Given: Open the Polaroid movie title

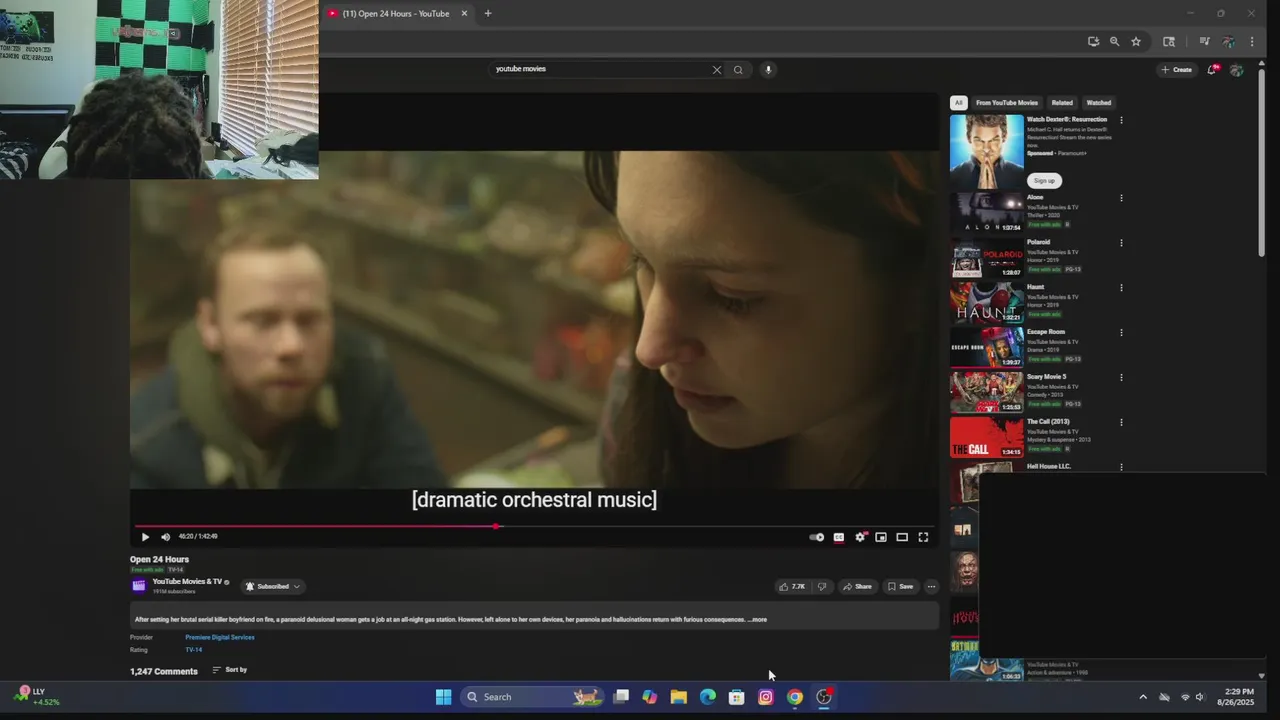Looking at the screenshot, I should (1038, 242).
